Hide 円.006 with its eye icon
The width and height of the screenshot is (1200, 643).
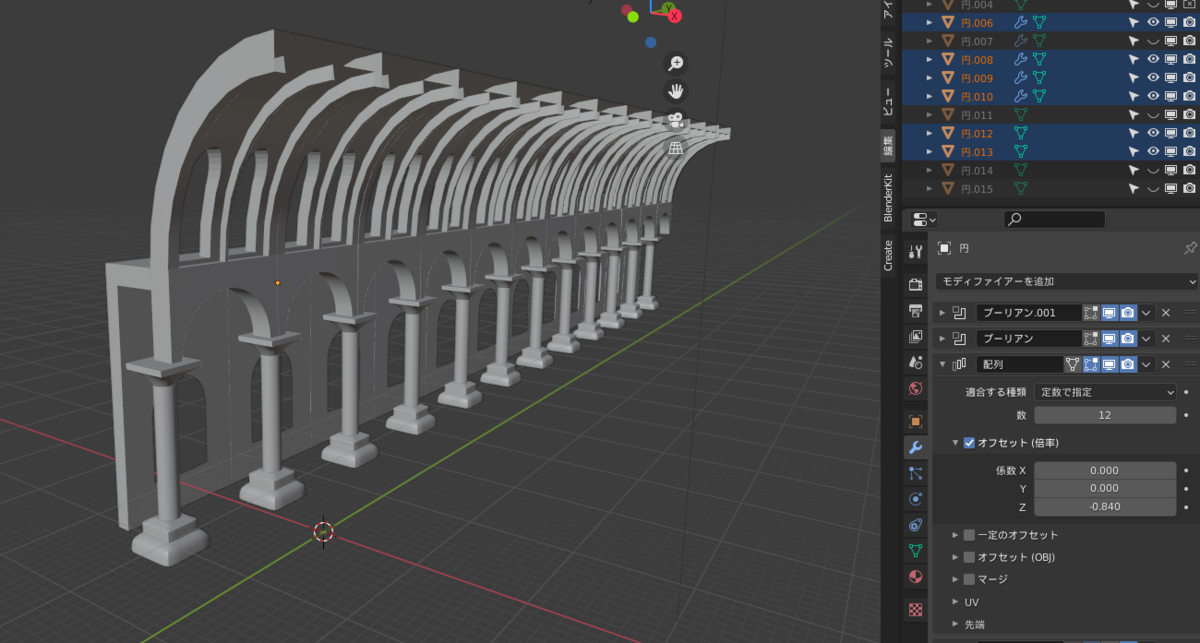[x=1153, y=23]
